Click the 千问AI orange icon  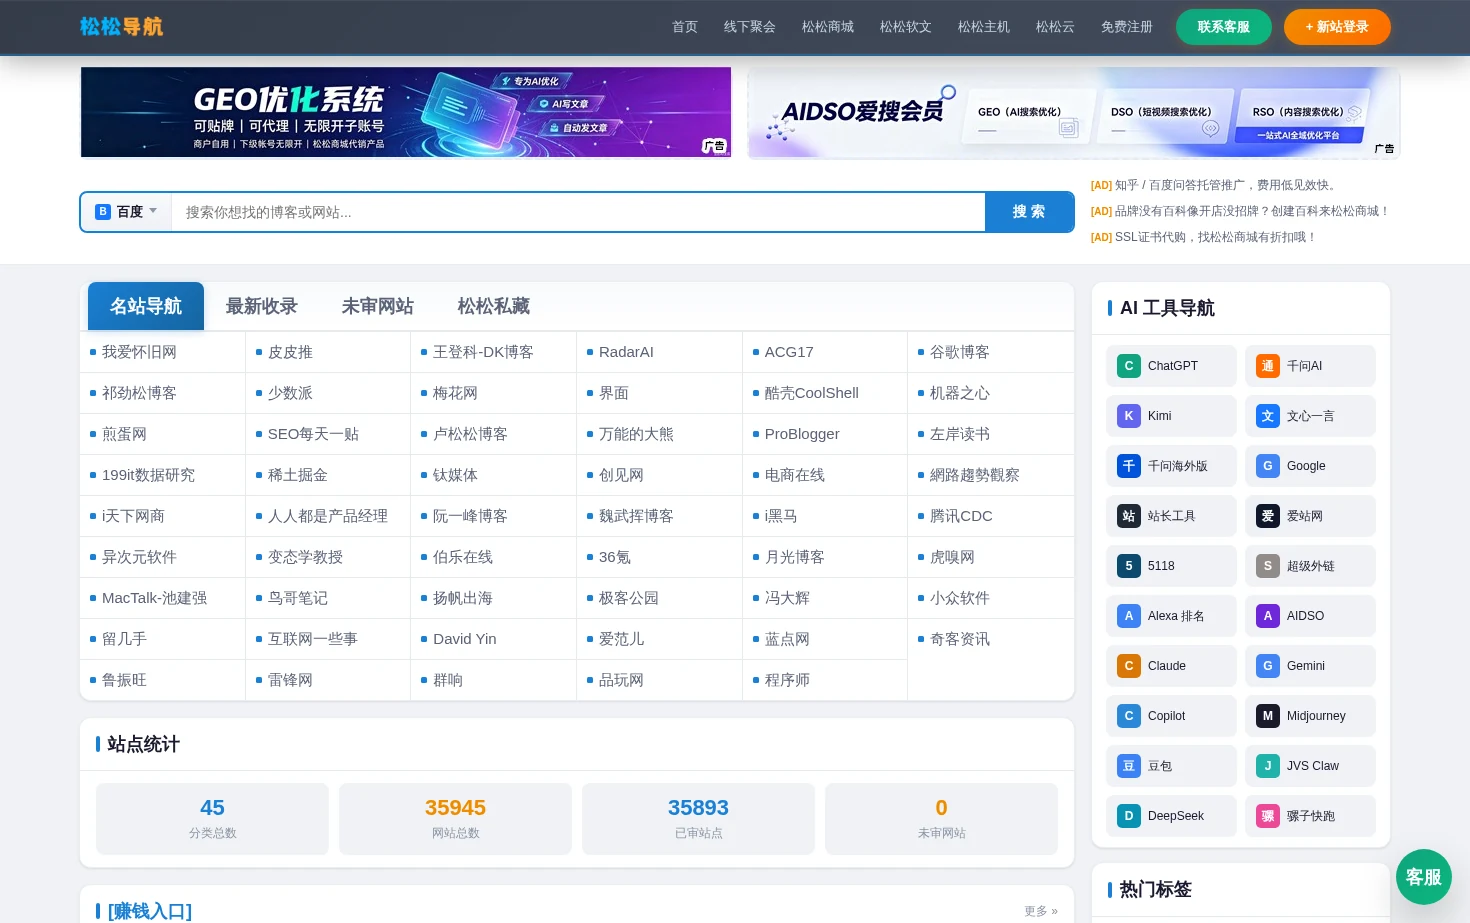[x=1268, y=366]
